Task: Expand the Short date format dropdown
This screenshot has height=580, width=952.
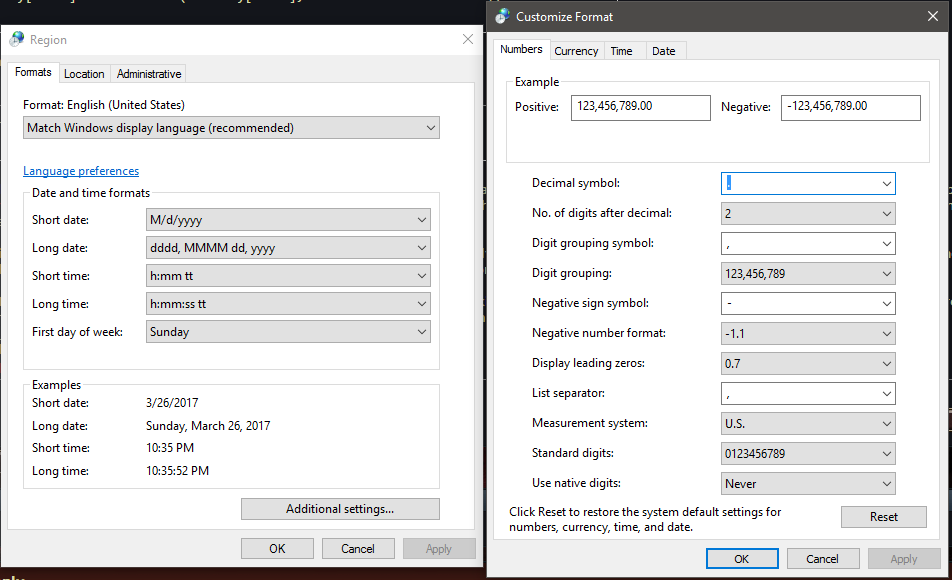Action: pos(288,220)
